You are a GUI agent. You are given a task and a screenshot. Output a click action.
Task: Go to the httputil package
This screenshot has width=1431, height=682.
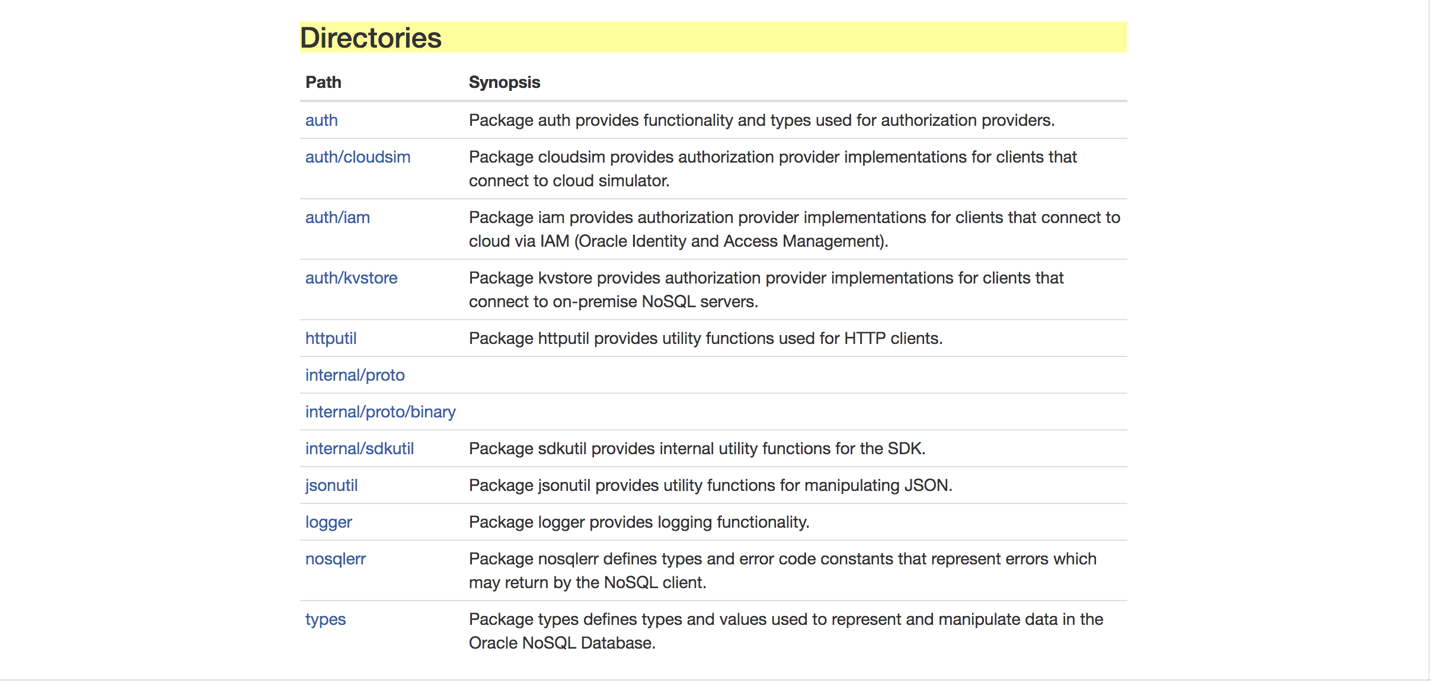(330, 338)
